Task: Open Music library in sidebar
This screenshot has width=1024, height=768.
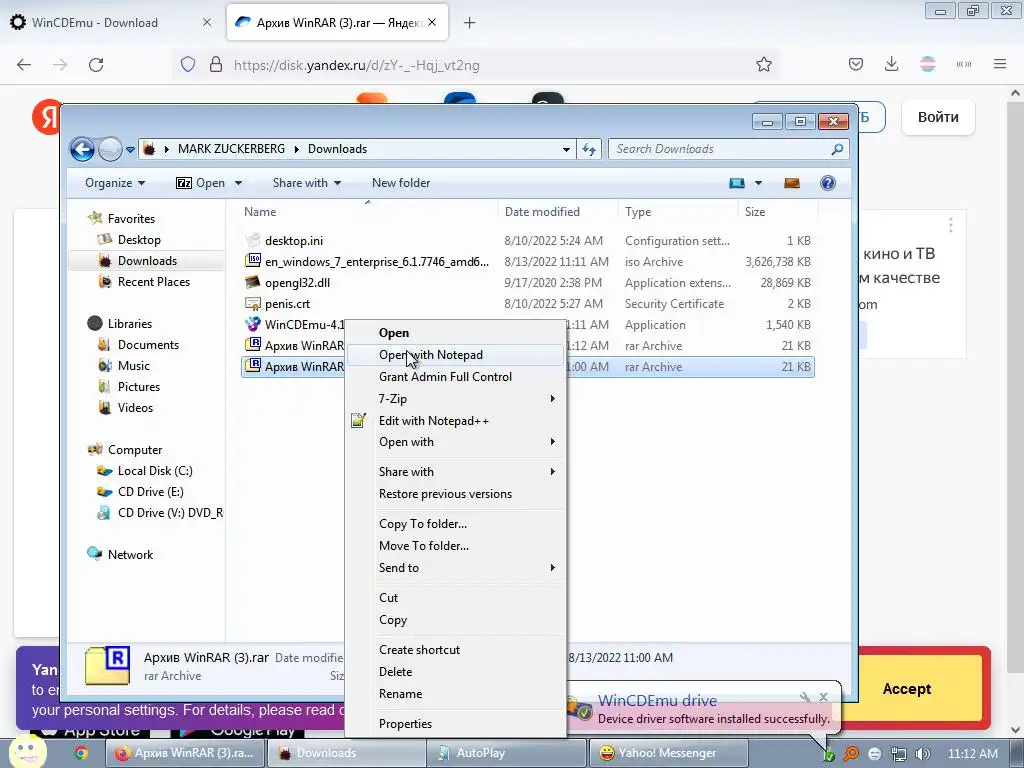Action: point(133,366)
